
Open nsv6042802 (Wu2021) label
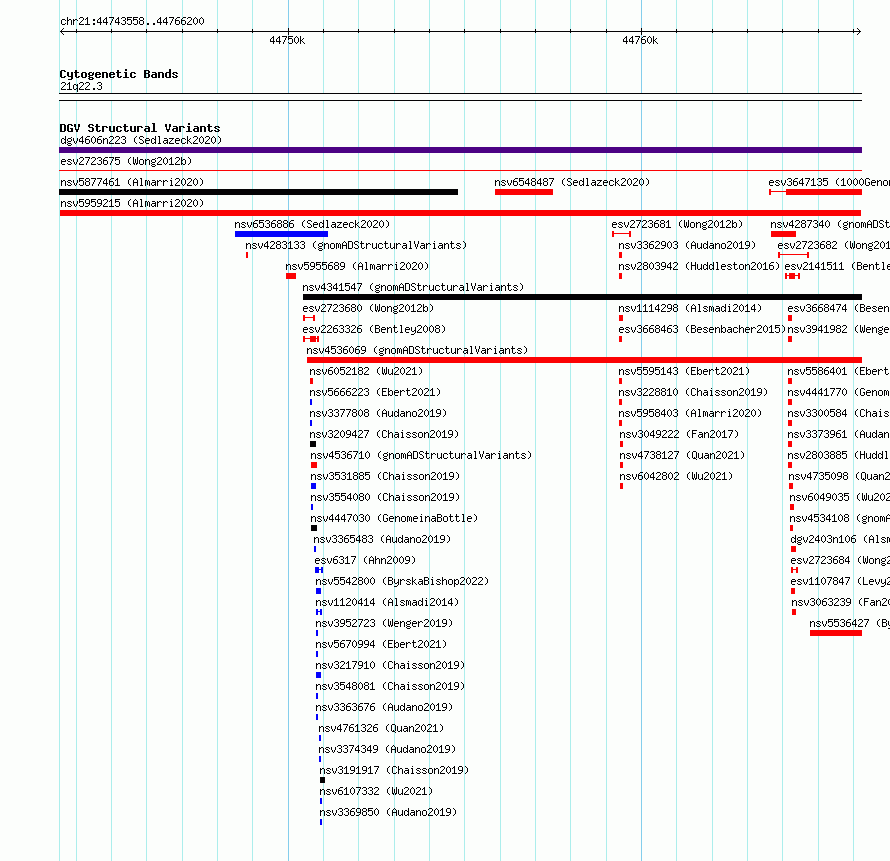[x=677, y=476]
